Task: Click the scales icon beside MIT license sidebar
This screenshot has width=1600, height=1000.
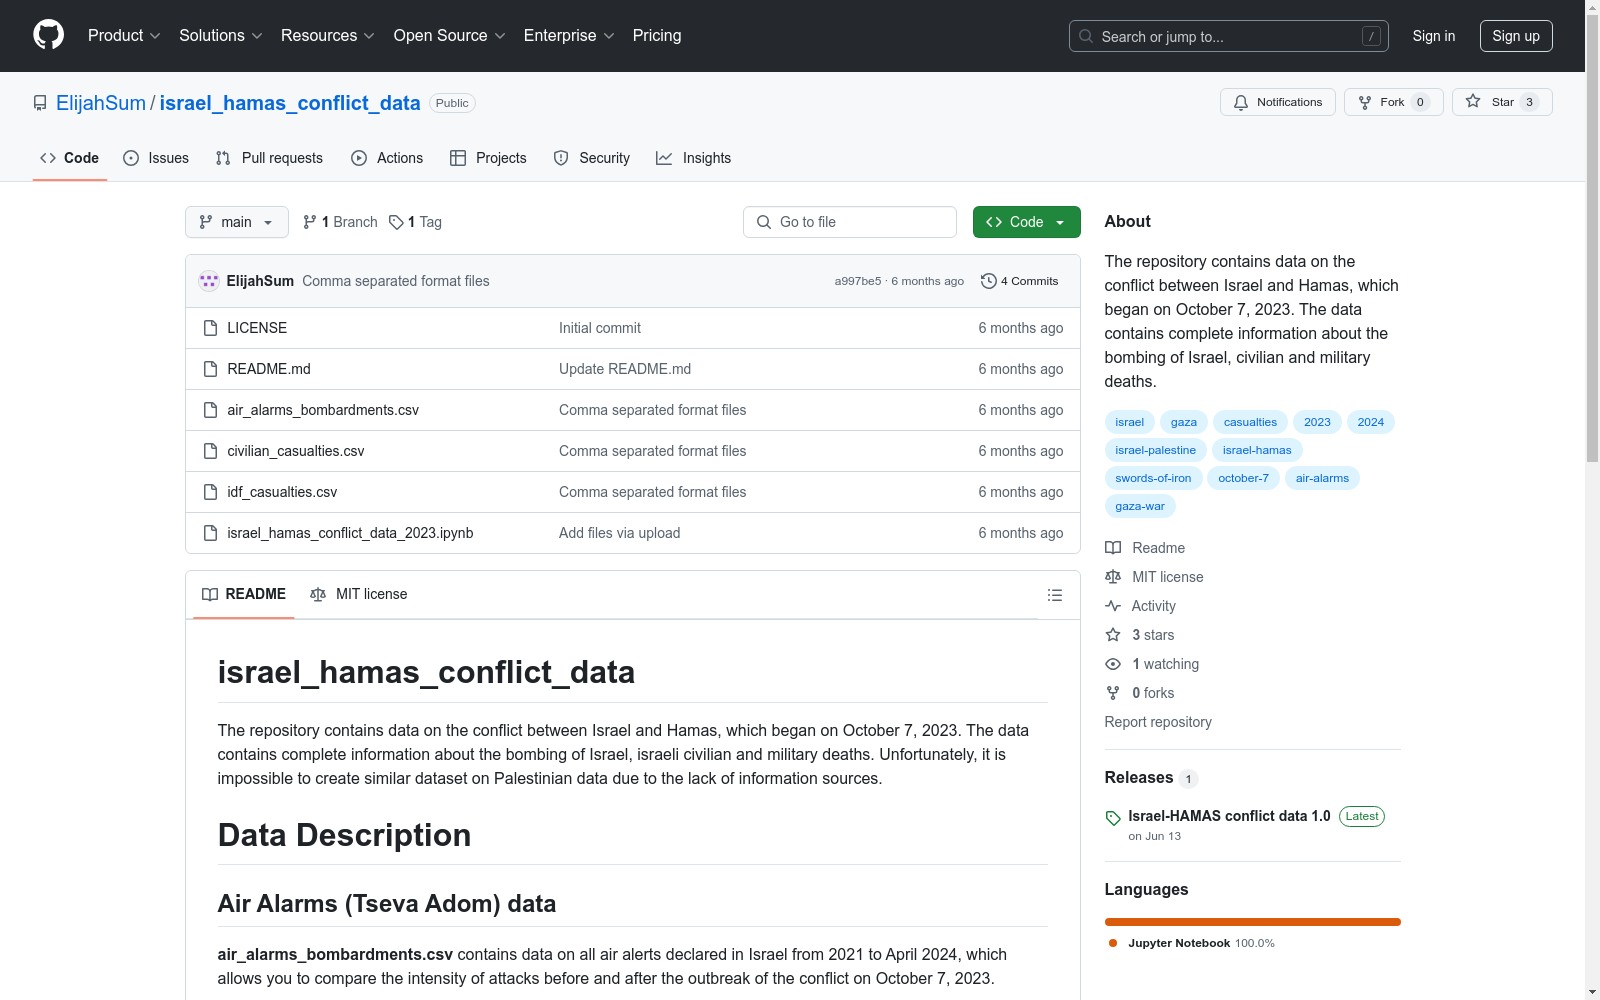Action: click(1113, 577)
